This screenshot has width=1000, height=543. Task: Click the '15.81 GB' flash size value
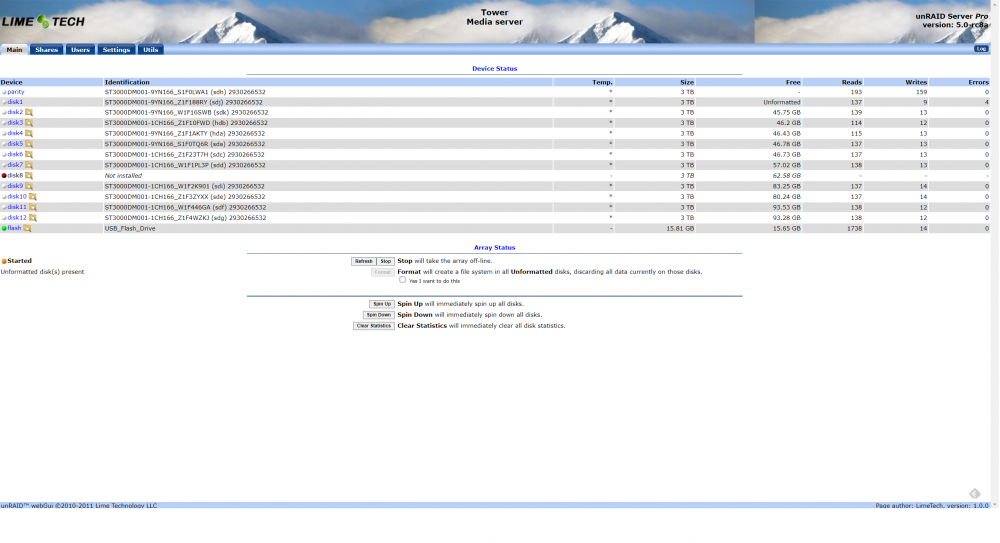(x=680, y=228)
